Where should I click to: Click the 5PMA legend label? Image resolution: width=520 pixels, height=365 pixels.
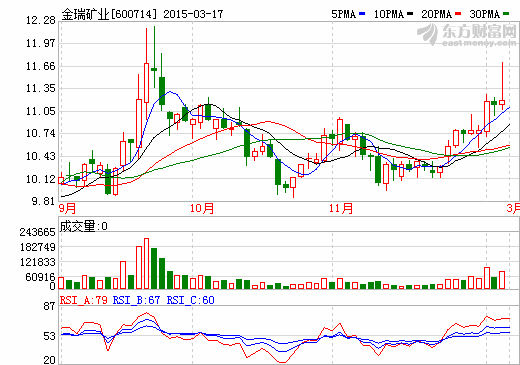343,14
